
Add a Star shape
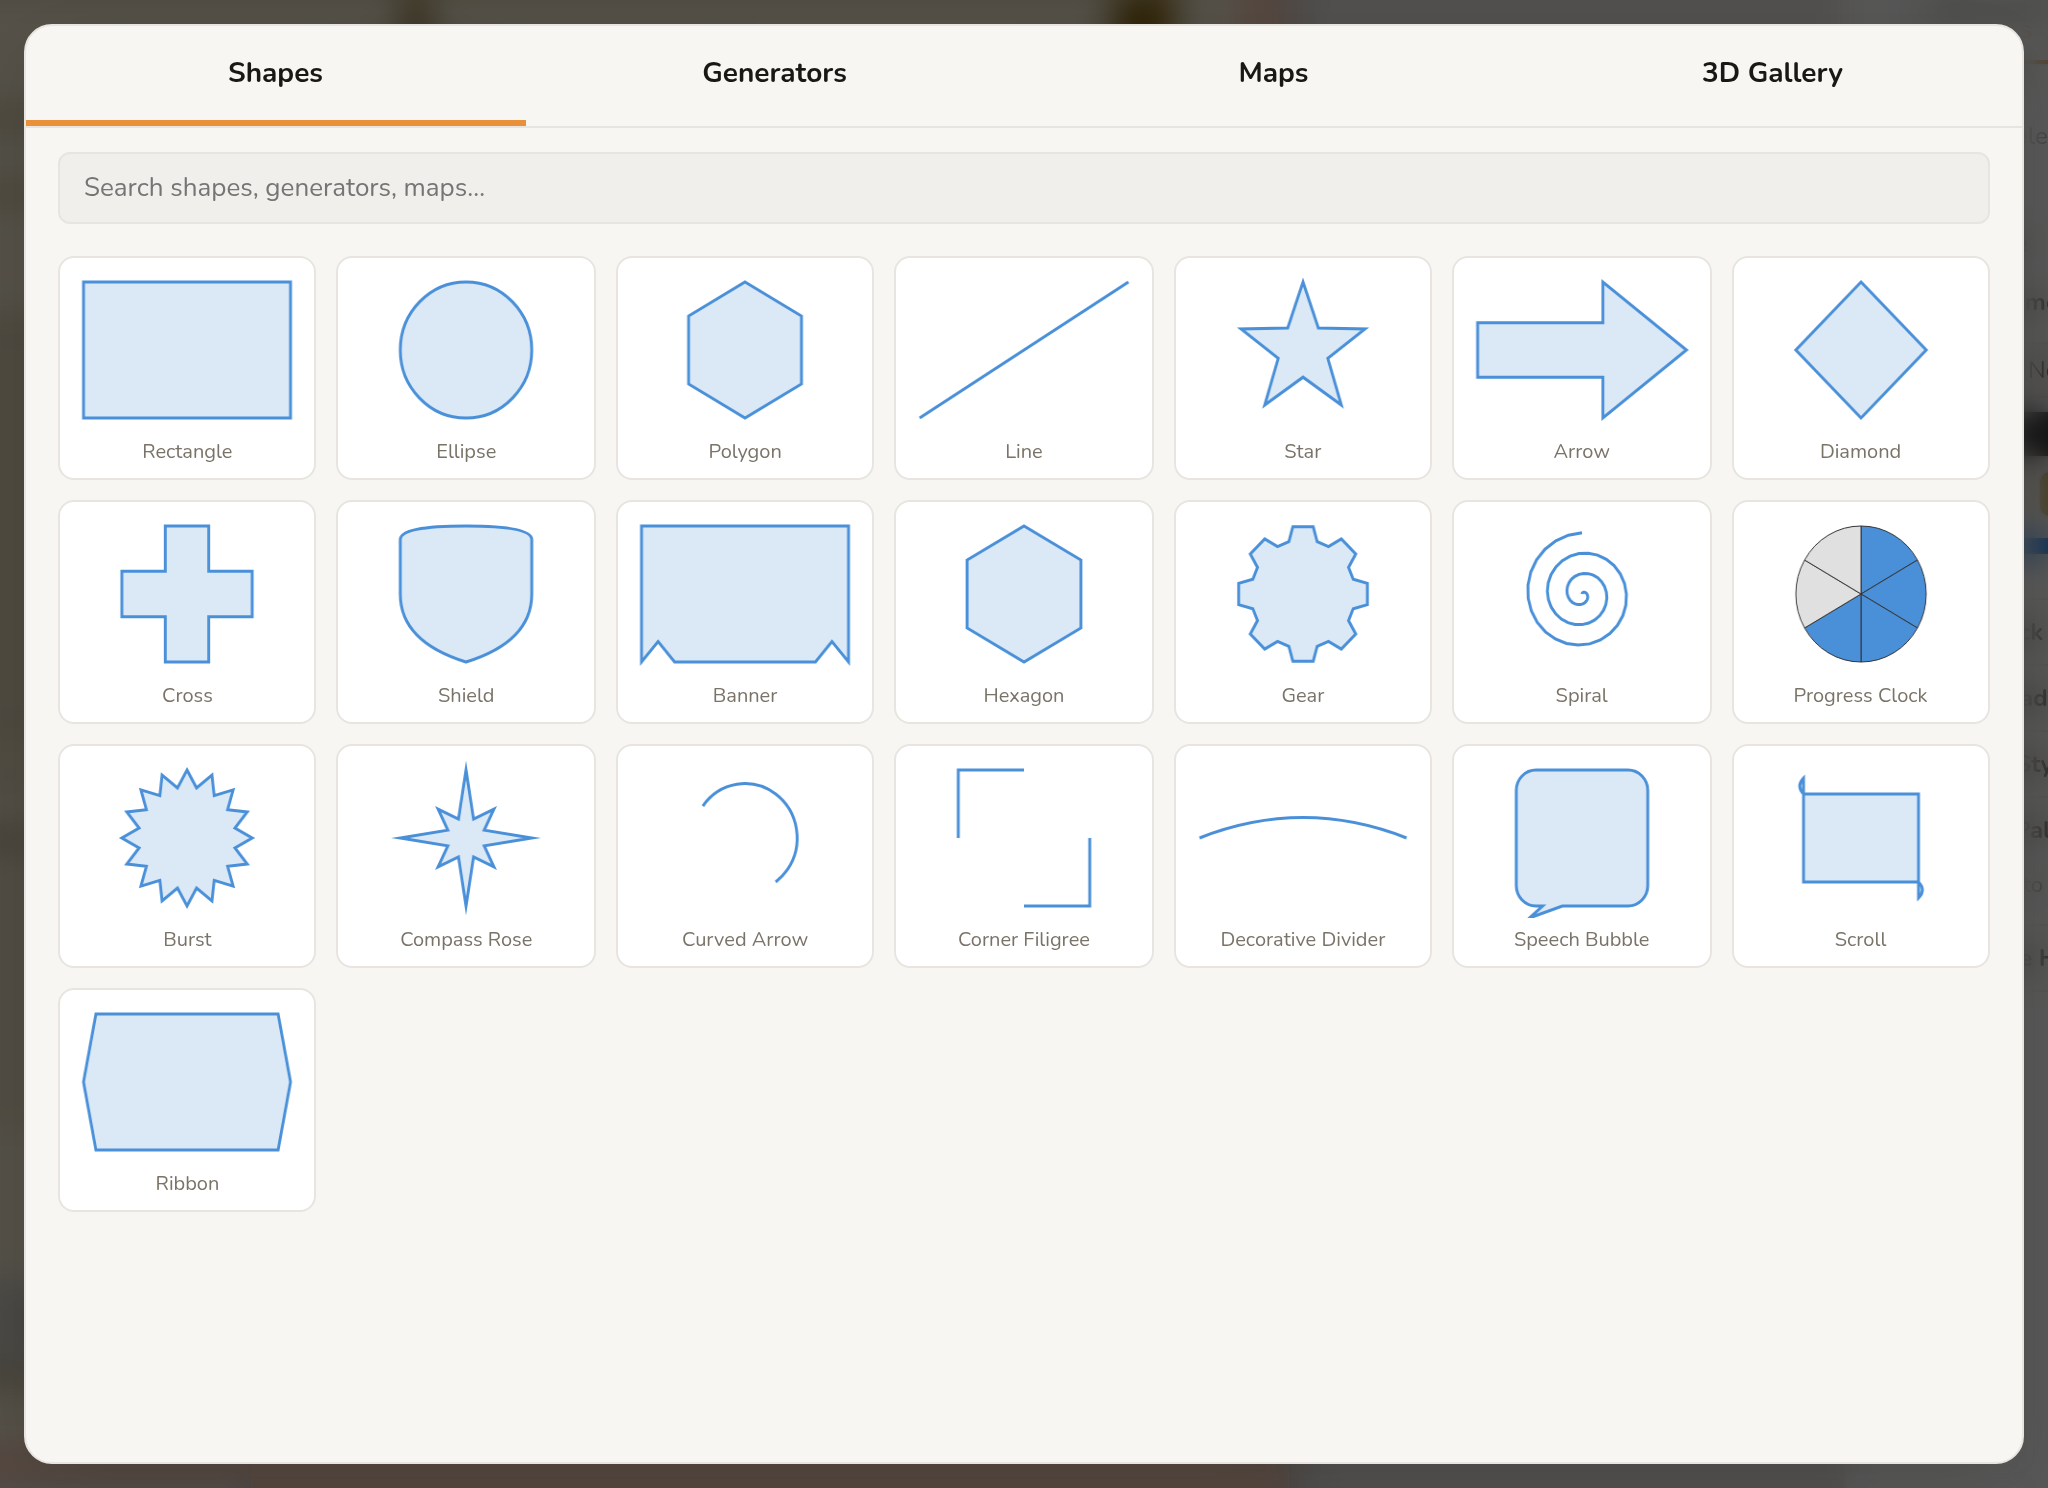[1303, 368]
